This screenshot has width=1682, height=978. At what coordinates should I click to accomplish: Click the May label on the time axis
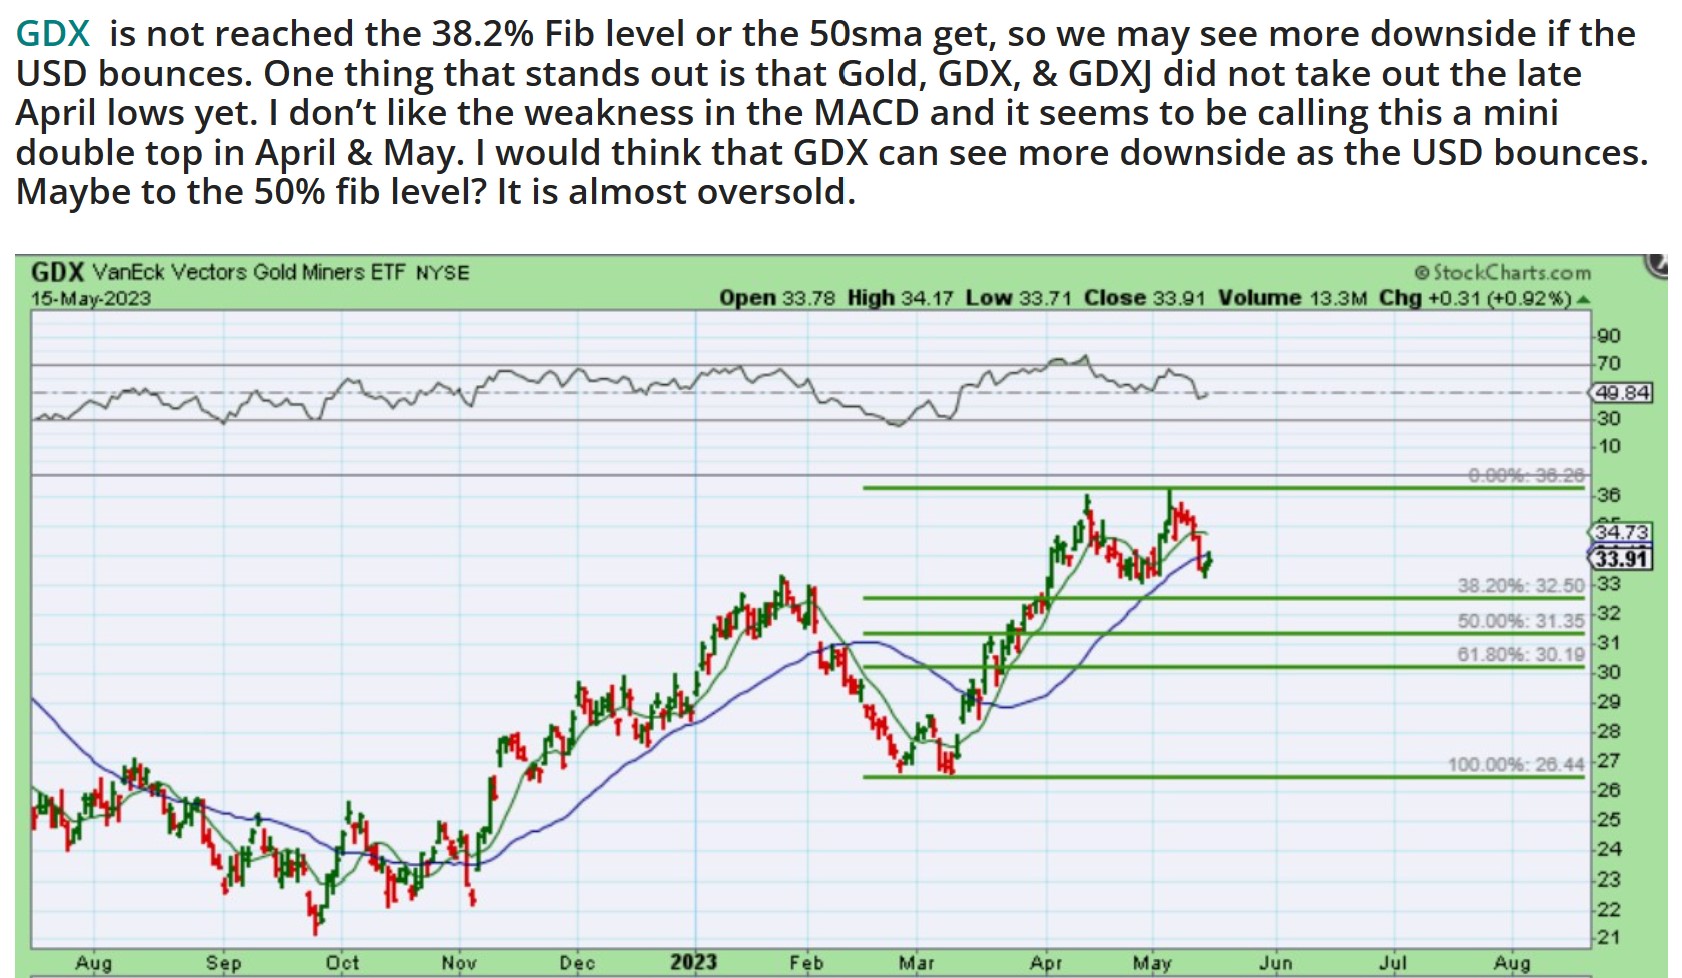tap(1152, 963)
